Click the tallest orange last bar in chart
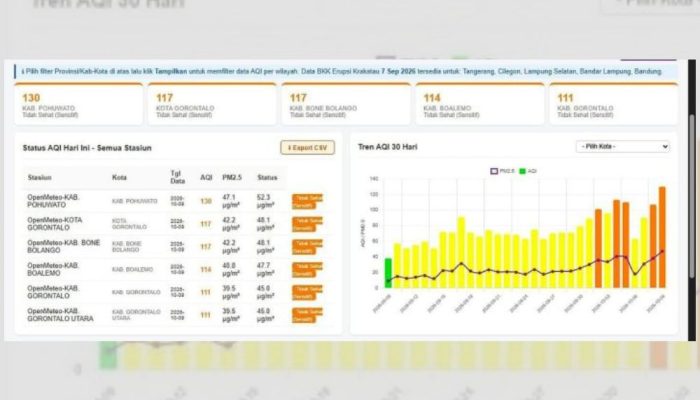Viewport: 700px width, 400px height. click(x=662, y=238)
